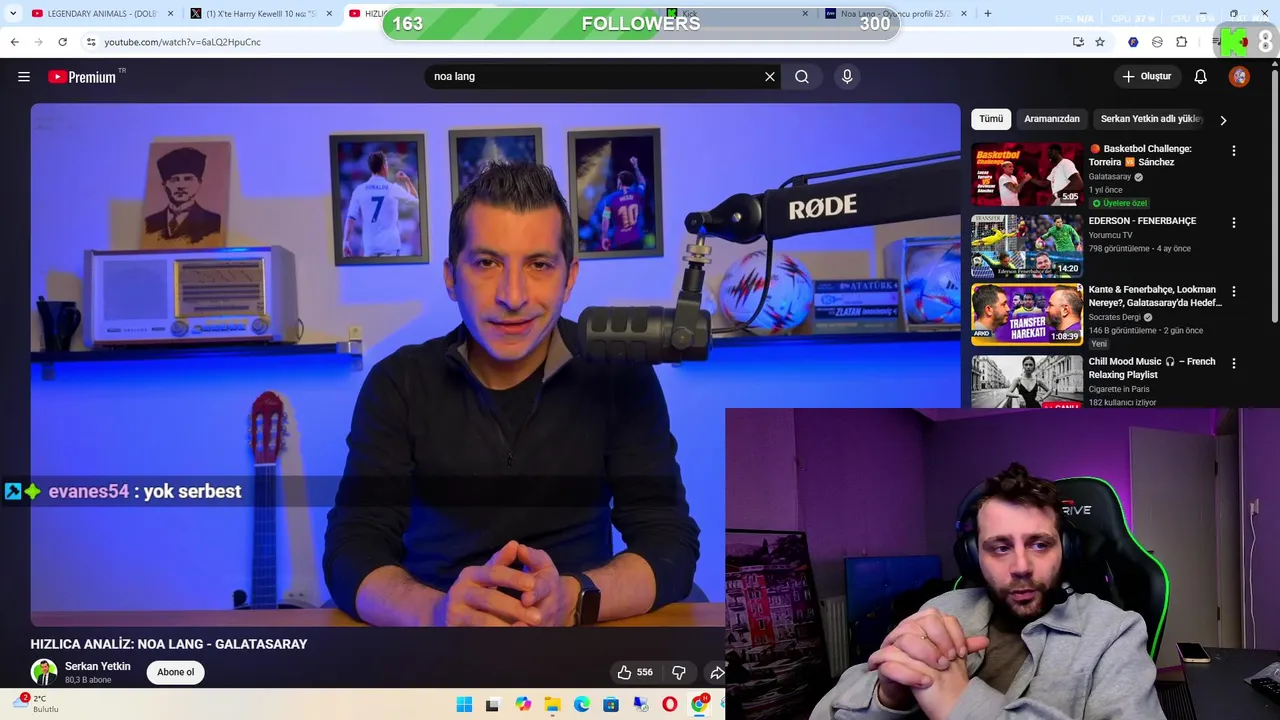Open Serkan Yetkin channel avatar
The width and height of the screenshot is (1280, 720).
coord(43,672)
